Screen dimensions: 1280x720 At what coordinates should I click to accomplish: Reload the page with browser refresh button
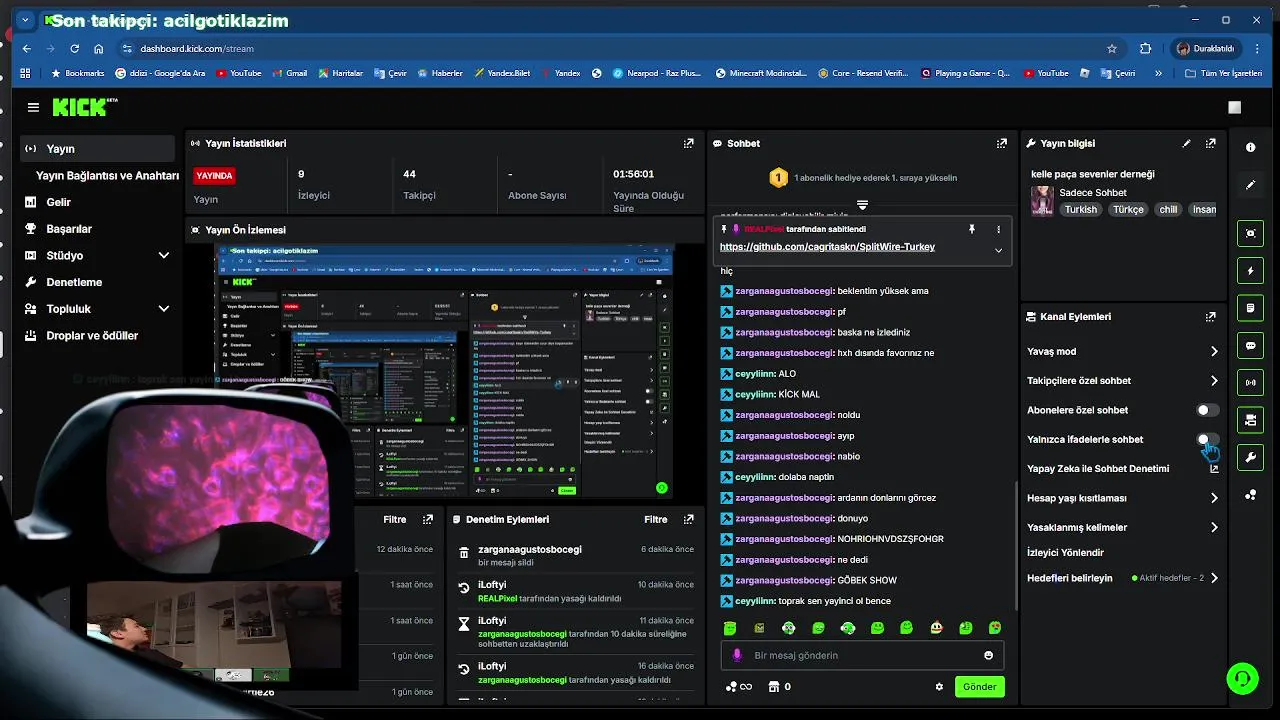pos(74,48)
